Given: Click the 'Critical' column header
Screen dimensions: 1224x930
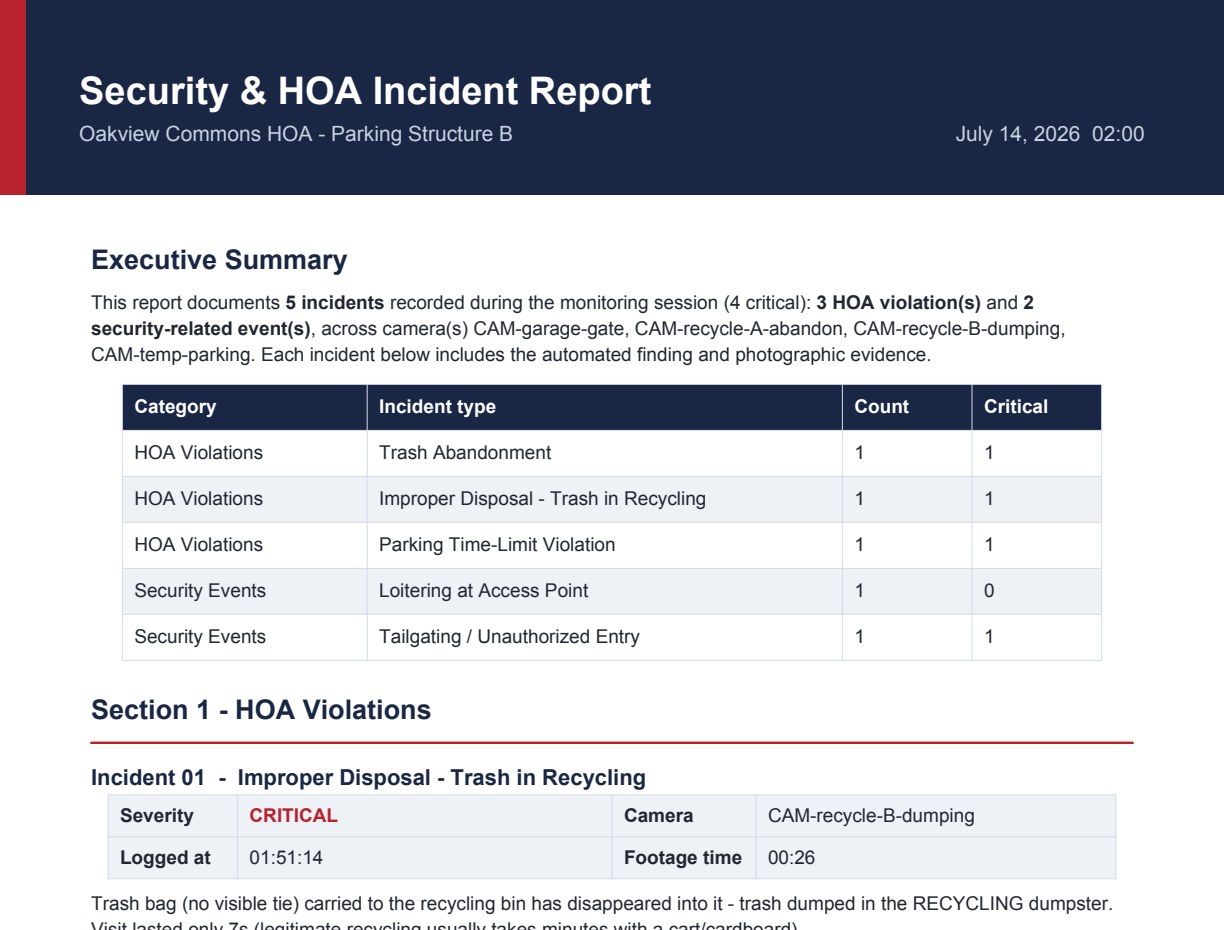Looking at the screenshot, I should pos(1036,407).
